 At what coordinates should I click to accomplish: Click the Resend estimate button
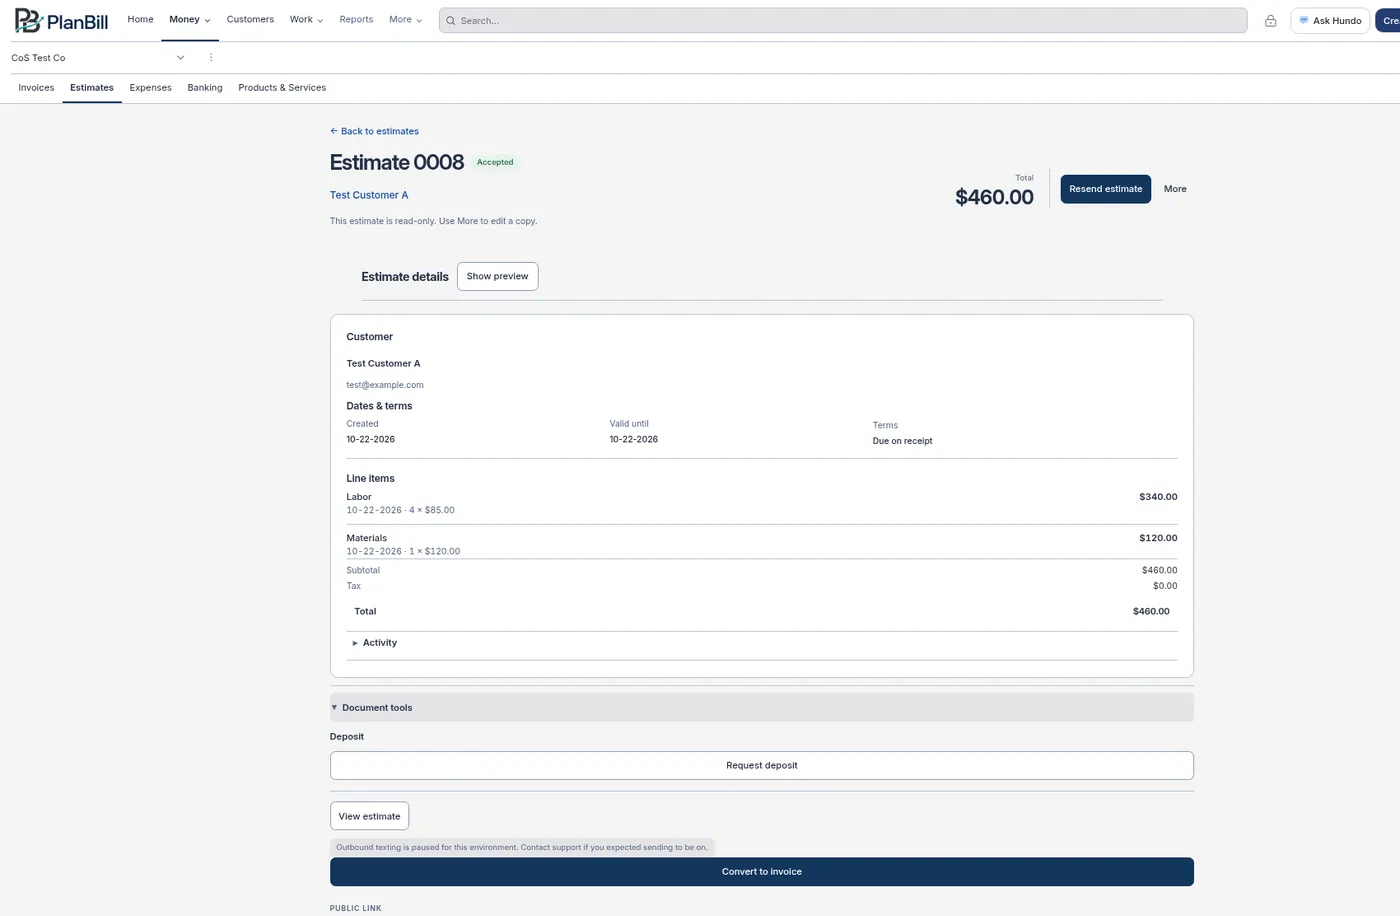[x=1105, y=189]
